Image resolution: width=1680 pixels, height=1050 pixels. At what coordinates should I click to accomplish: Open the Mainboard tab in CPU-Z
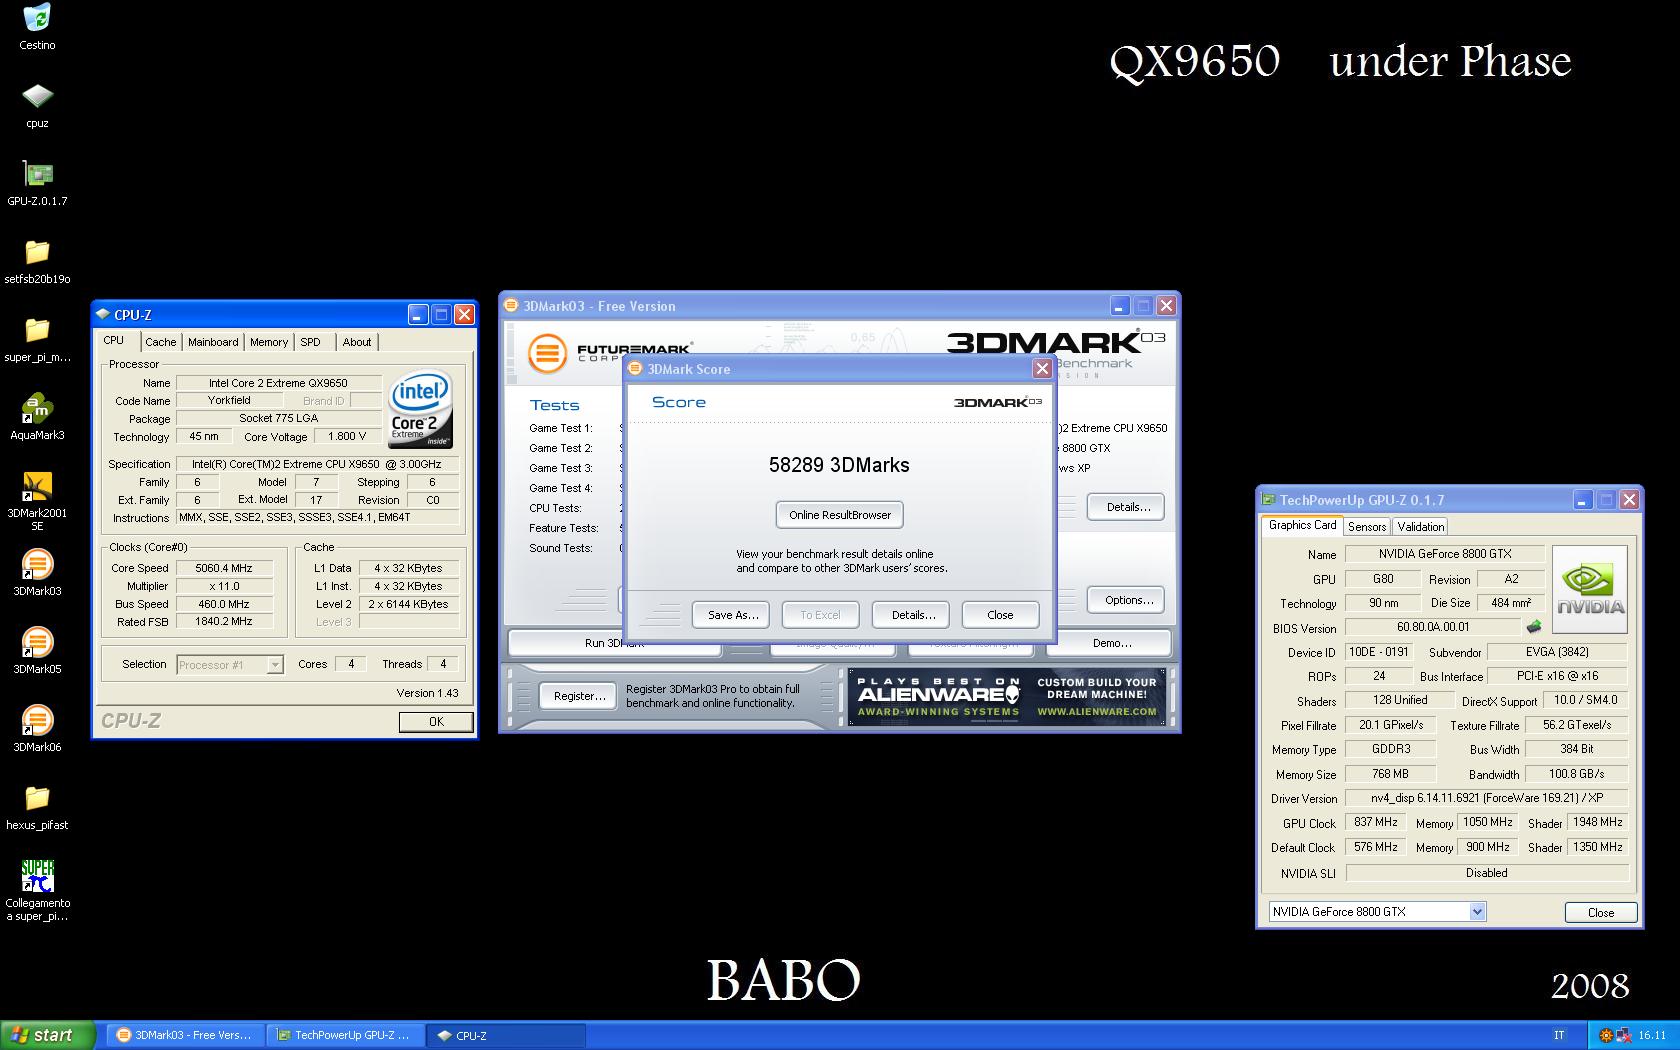tap(213, 342)
